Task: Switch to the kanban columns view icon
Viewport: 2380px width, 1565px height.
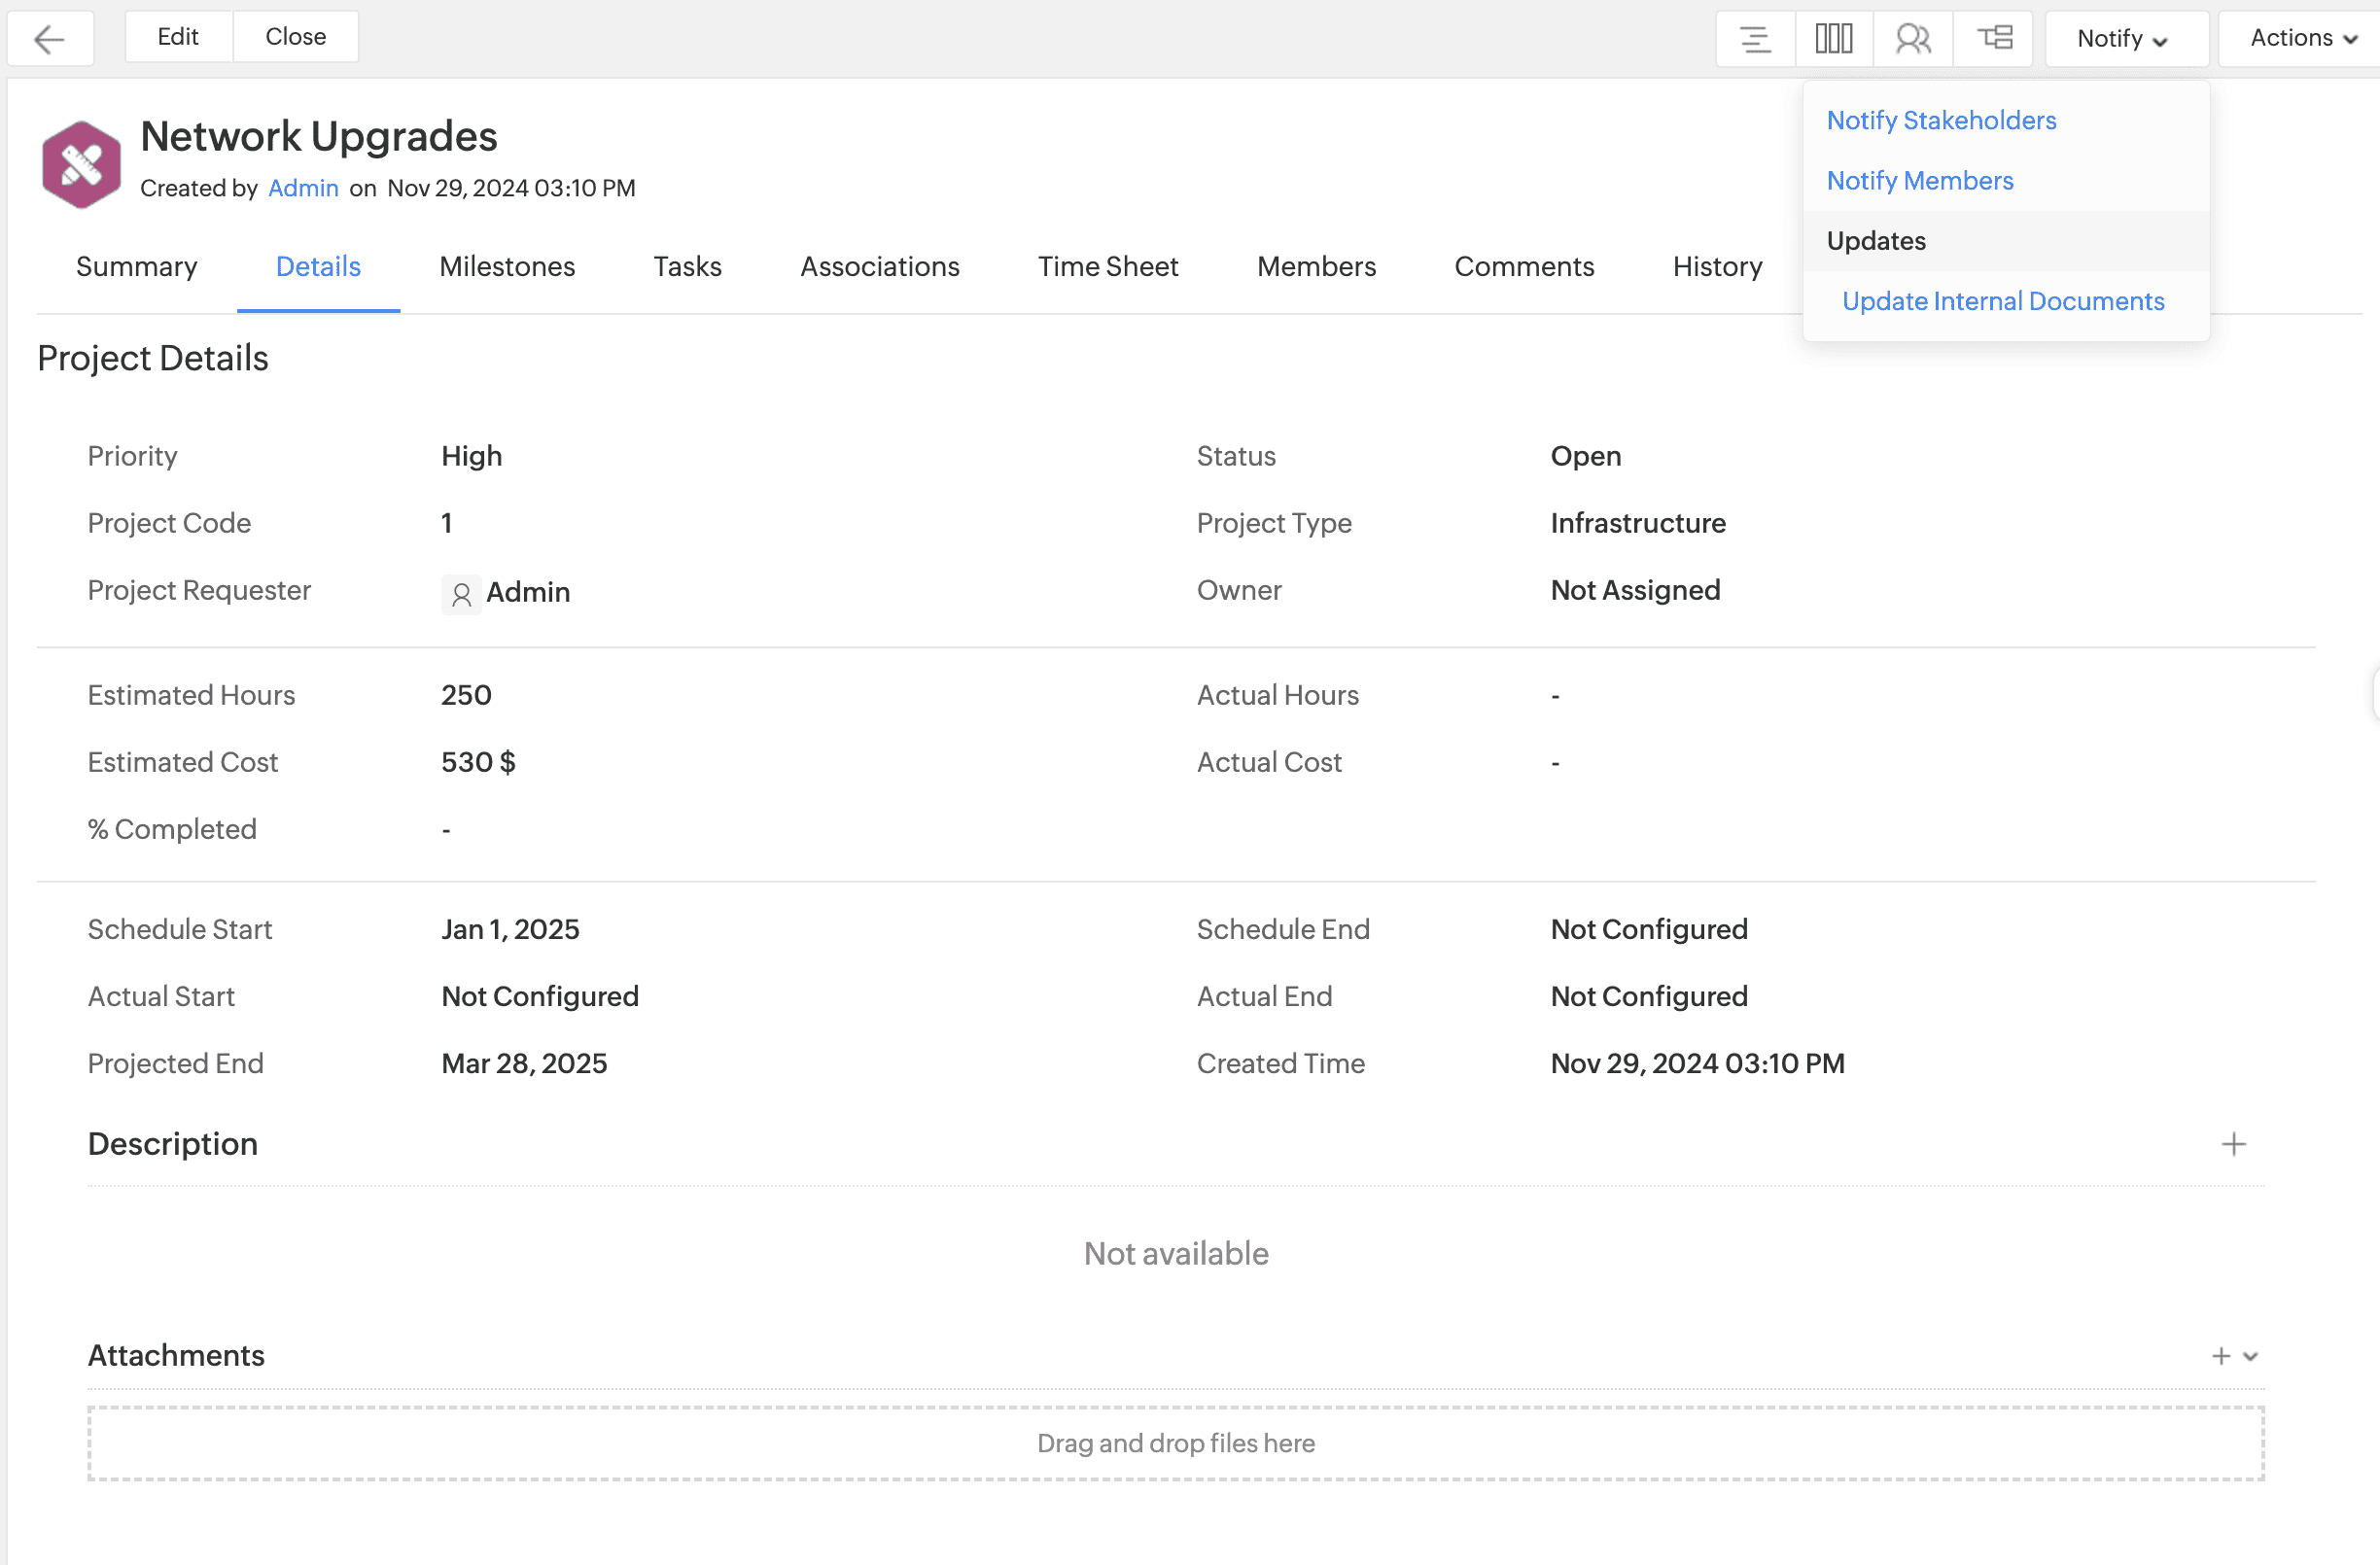Action: (x=1833, y=38)
